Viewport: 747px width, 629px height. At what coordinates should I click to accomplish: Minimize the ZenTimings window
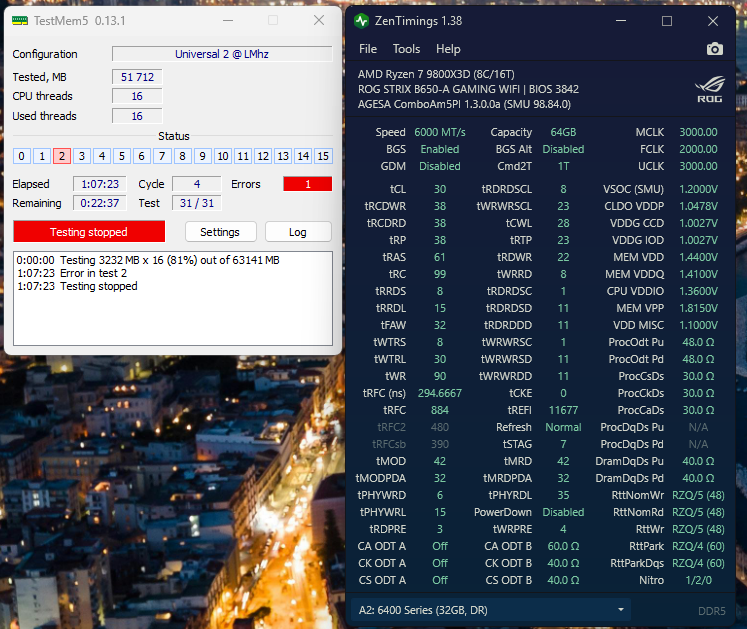[621, 21]
